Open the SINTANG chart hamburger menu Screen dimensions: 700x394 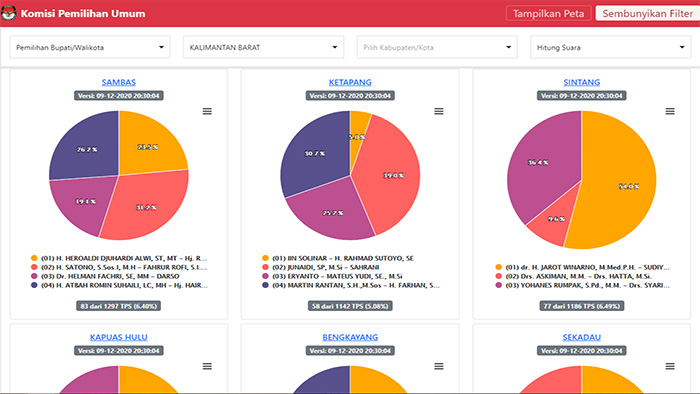pos(670,111)
